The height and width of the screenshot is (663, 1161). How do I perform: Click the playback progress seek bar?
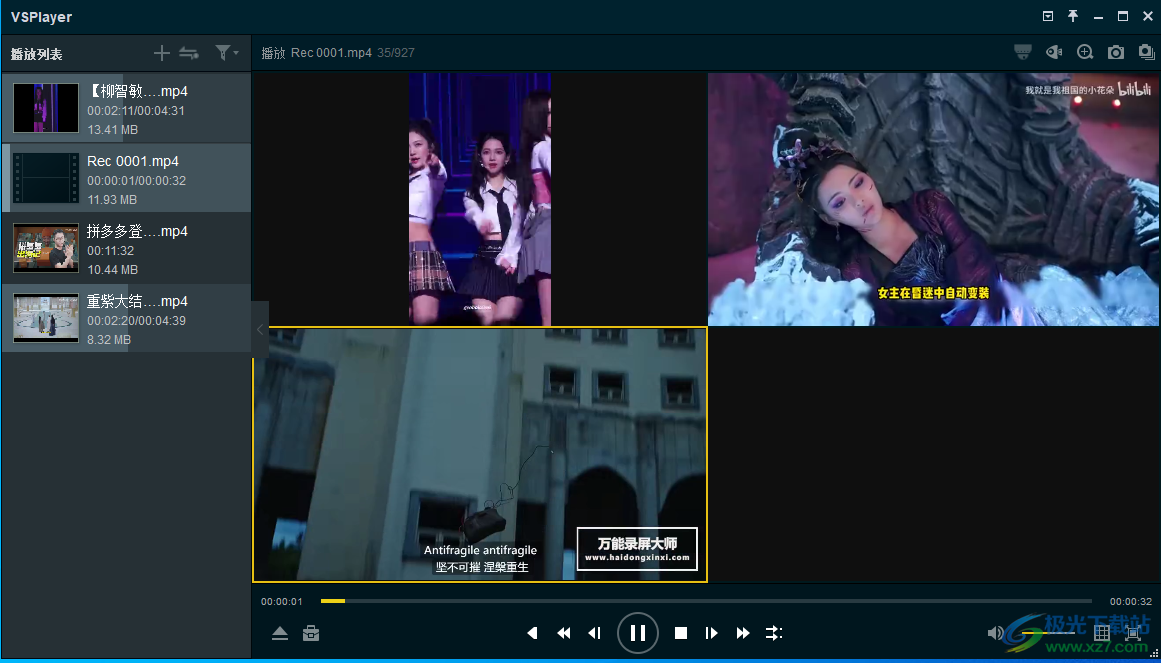coord(700,601)
